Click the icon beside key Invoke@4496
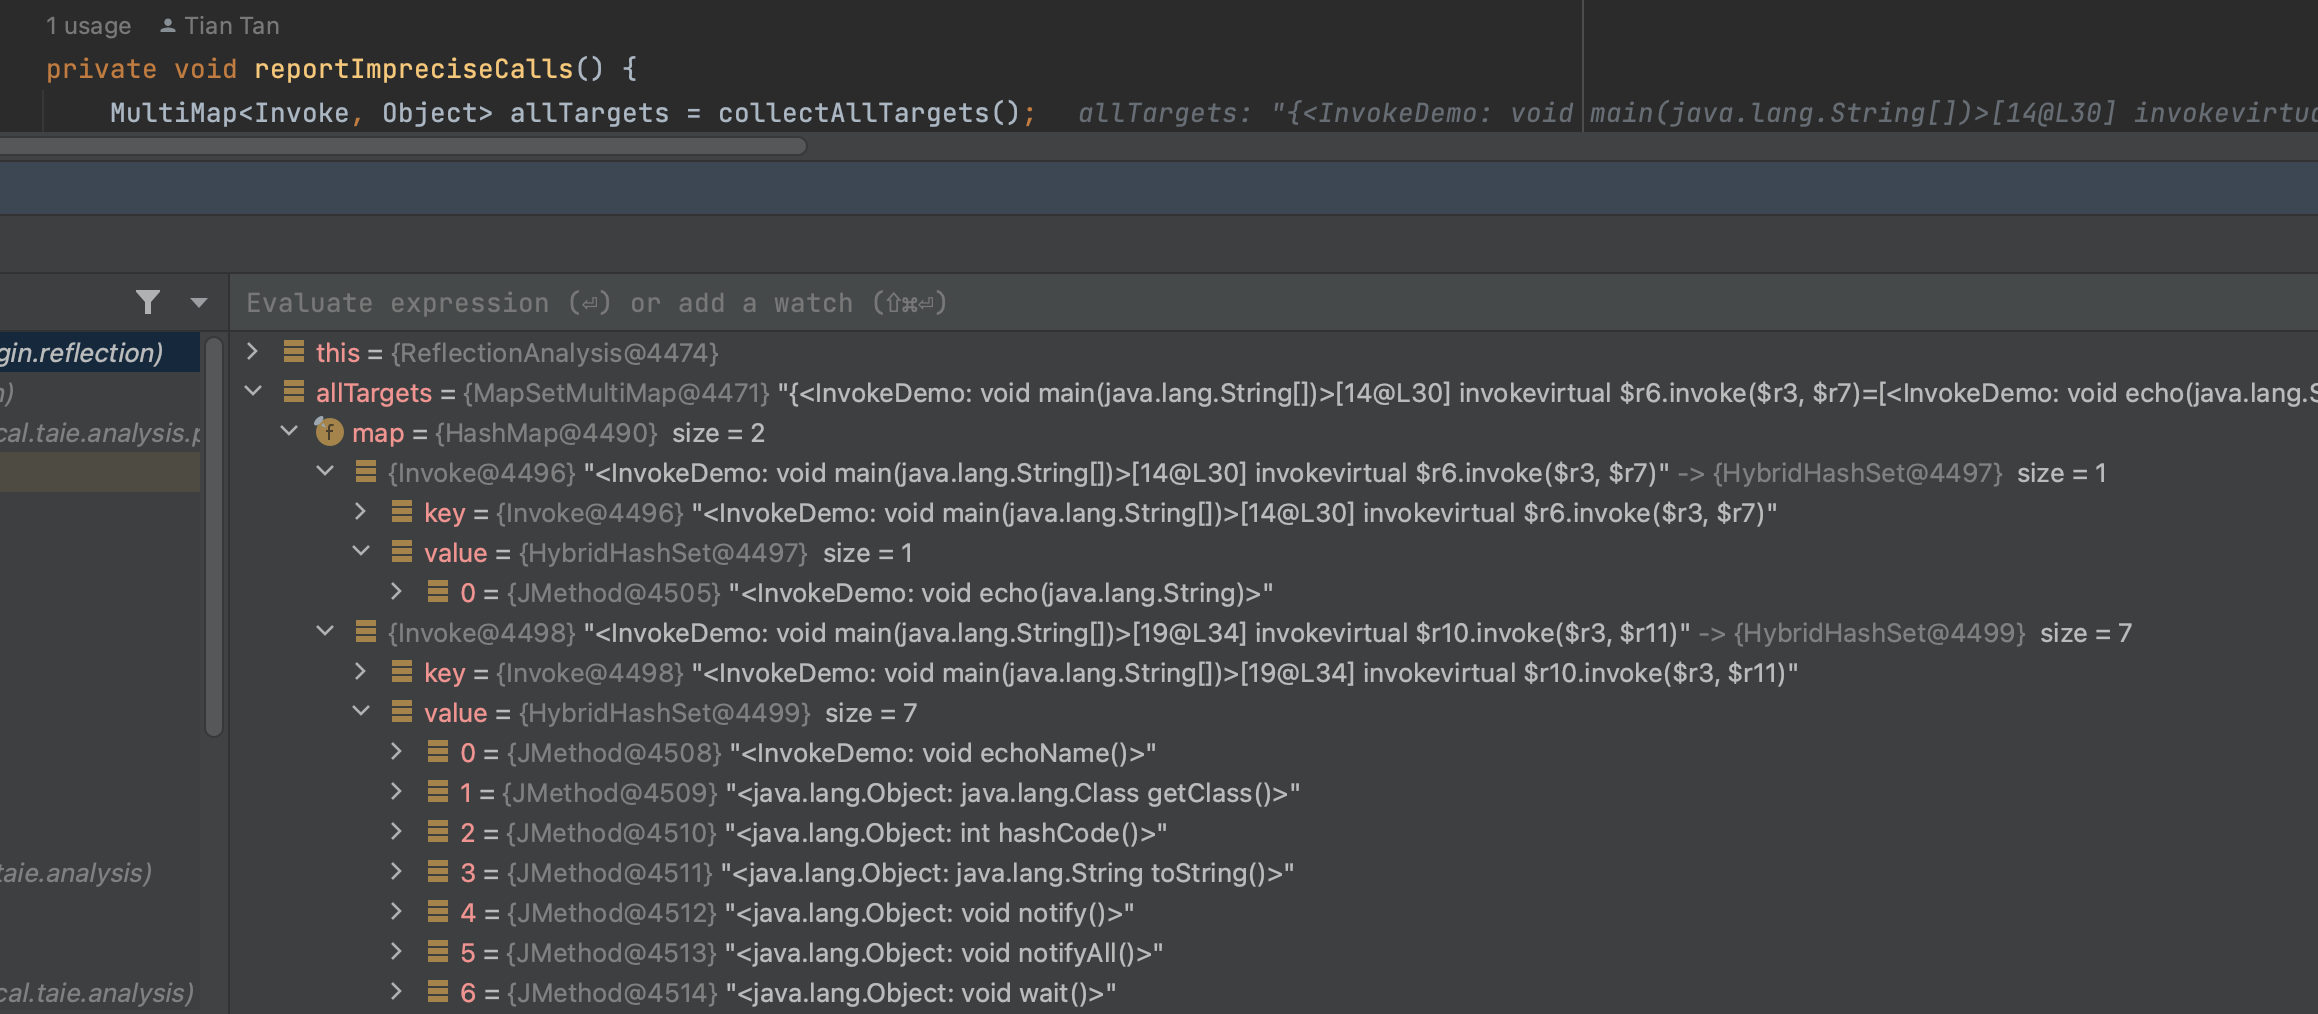 tap(402, 511)
